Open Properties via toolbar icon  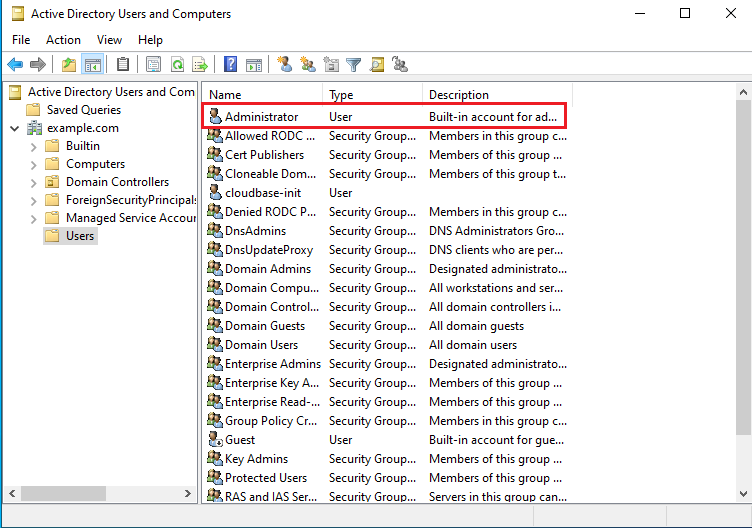pyautogui.click(x=153, y=64)
